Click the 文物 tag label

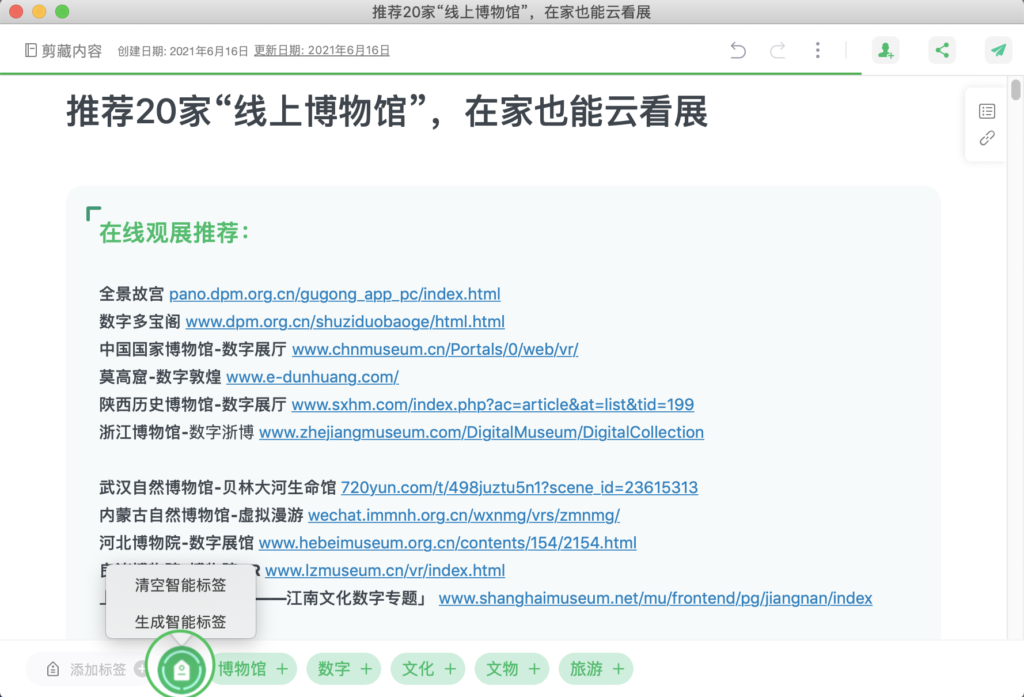(502, 669)
